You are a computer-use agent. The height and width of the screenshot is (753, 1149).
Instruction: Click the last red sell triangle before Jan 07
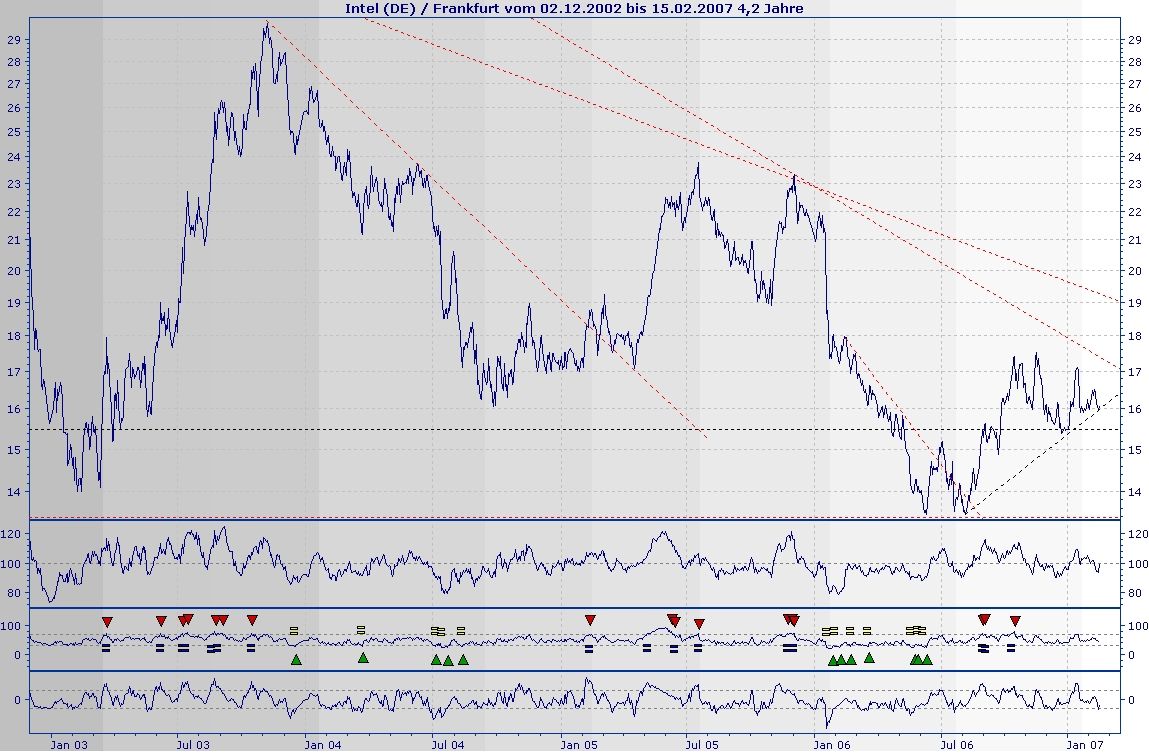click(1015, 621)
